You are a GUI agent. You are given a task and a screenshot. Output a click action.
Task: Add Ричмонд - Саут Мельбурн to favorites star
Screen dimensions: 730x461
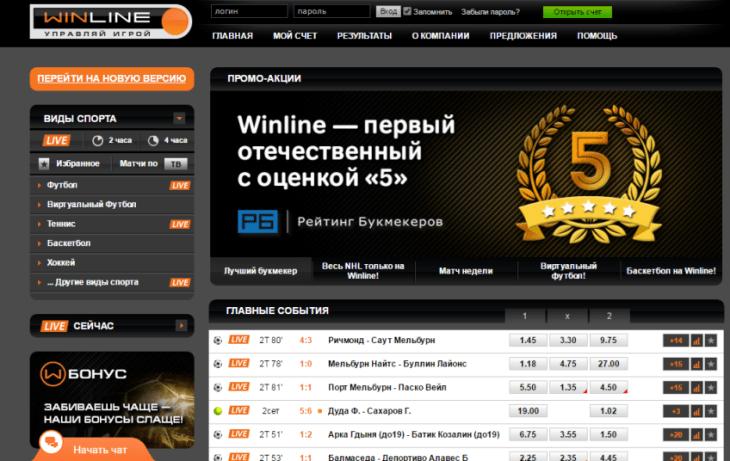(x=711, y=341)
